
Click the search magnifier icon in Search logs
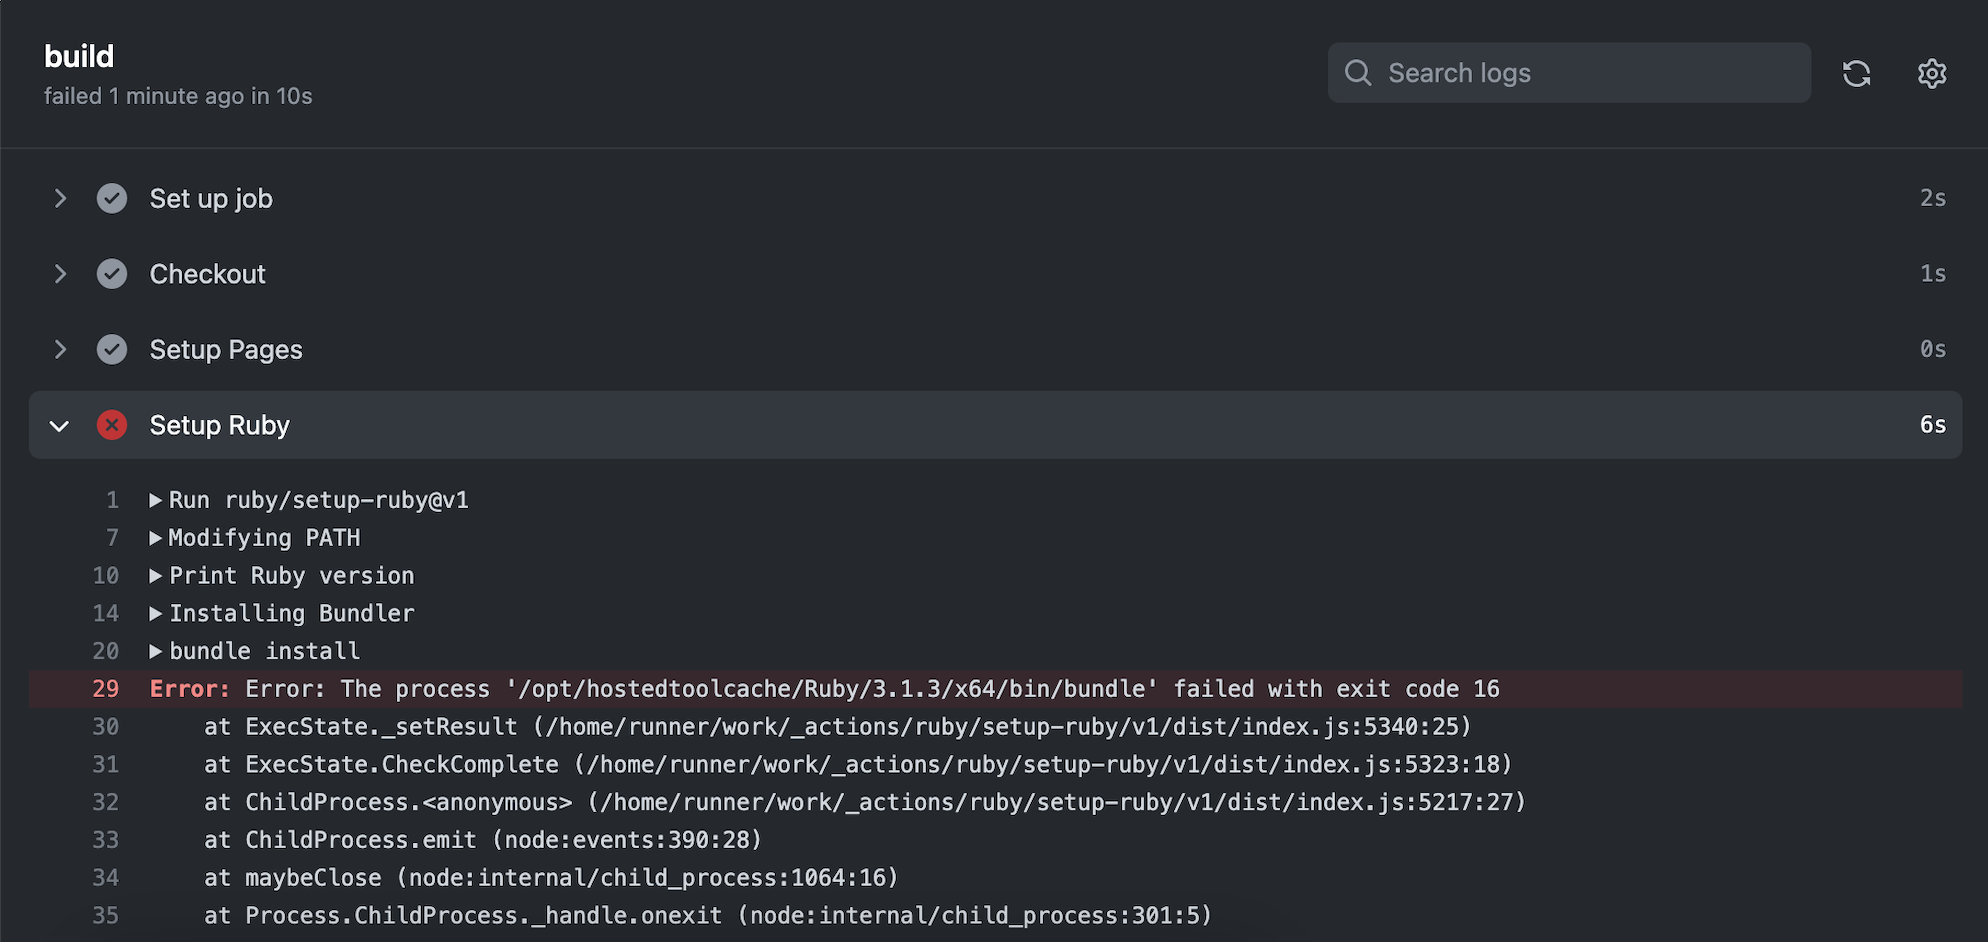[1357, 72]
